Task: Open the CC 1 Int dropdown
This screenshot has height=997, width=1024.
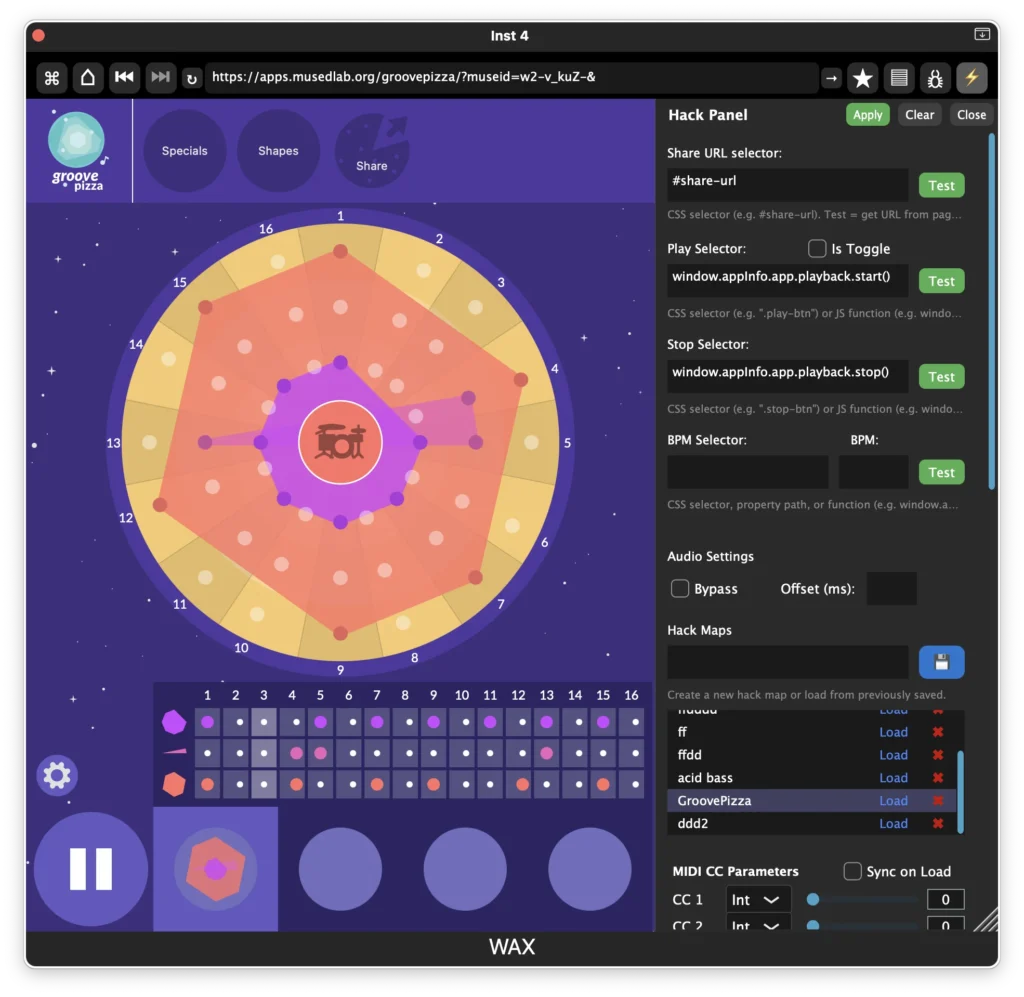Action: (x=757, y=899)
